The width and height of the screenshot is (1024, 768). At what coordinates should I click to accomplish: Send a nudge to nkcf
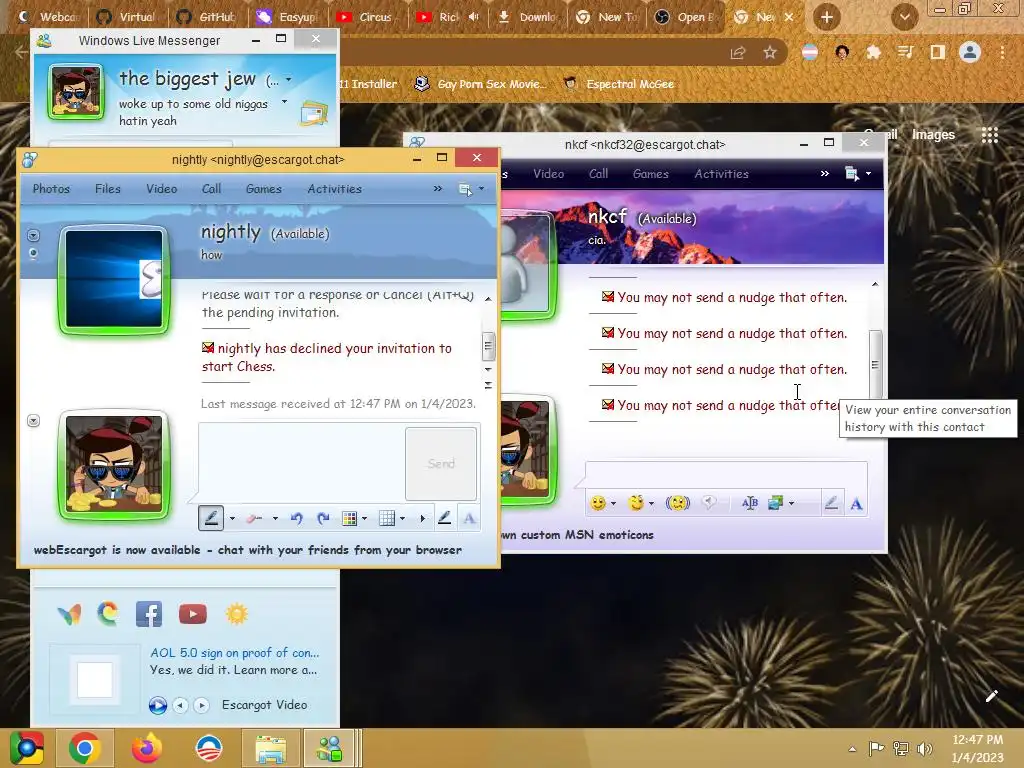click(678, 503)
